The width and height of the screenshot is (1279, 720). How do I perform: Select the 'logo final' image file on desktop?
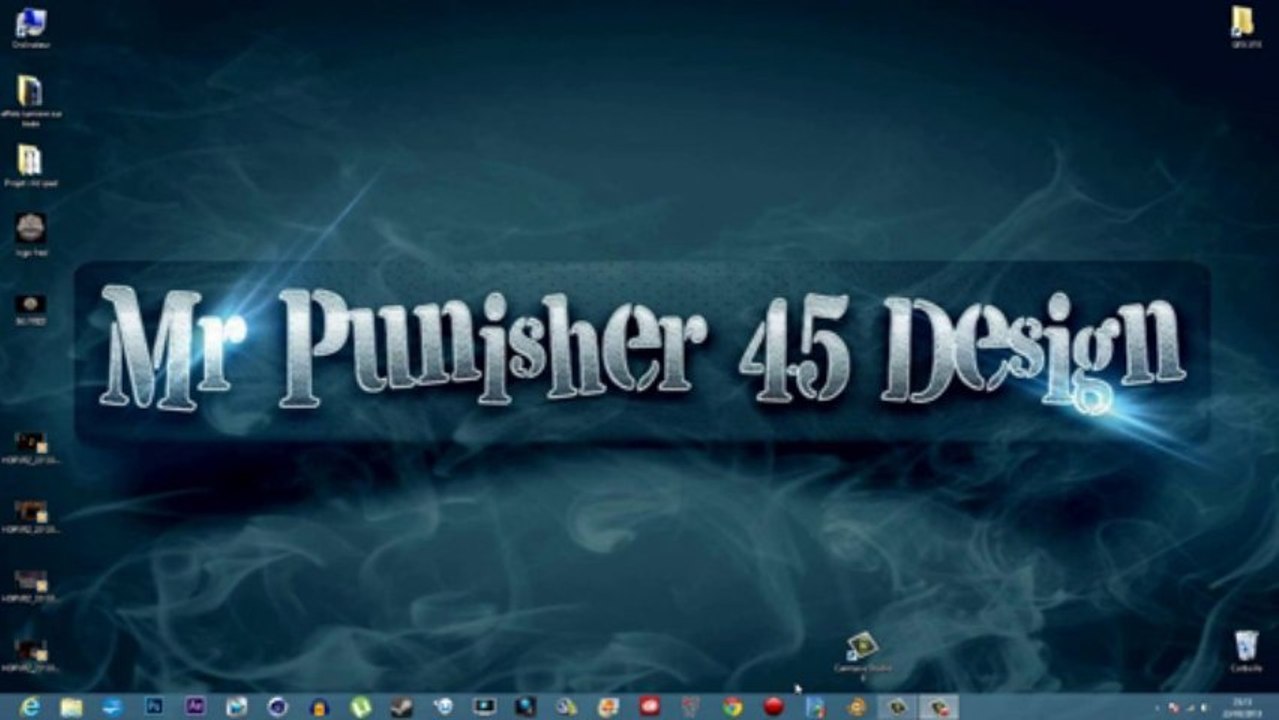coord(31,235)
